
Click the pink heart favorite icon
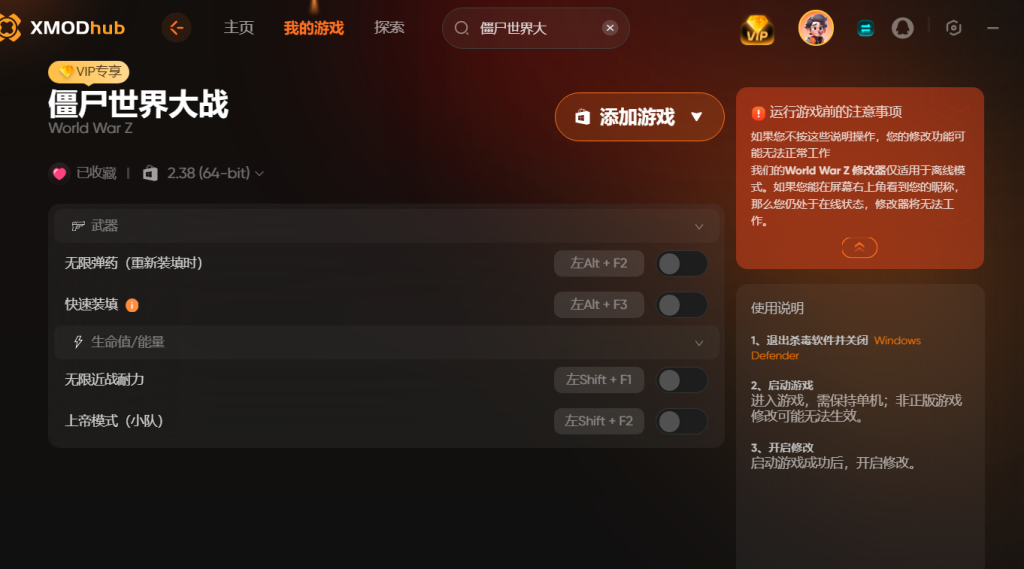(x=59, y=173)
